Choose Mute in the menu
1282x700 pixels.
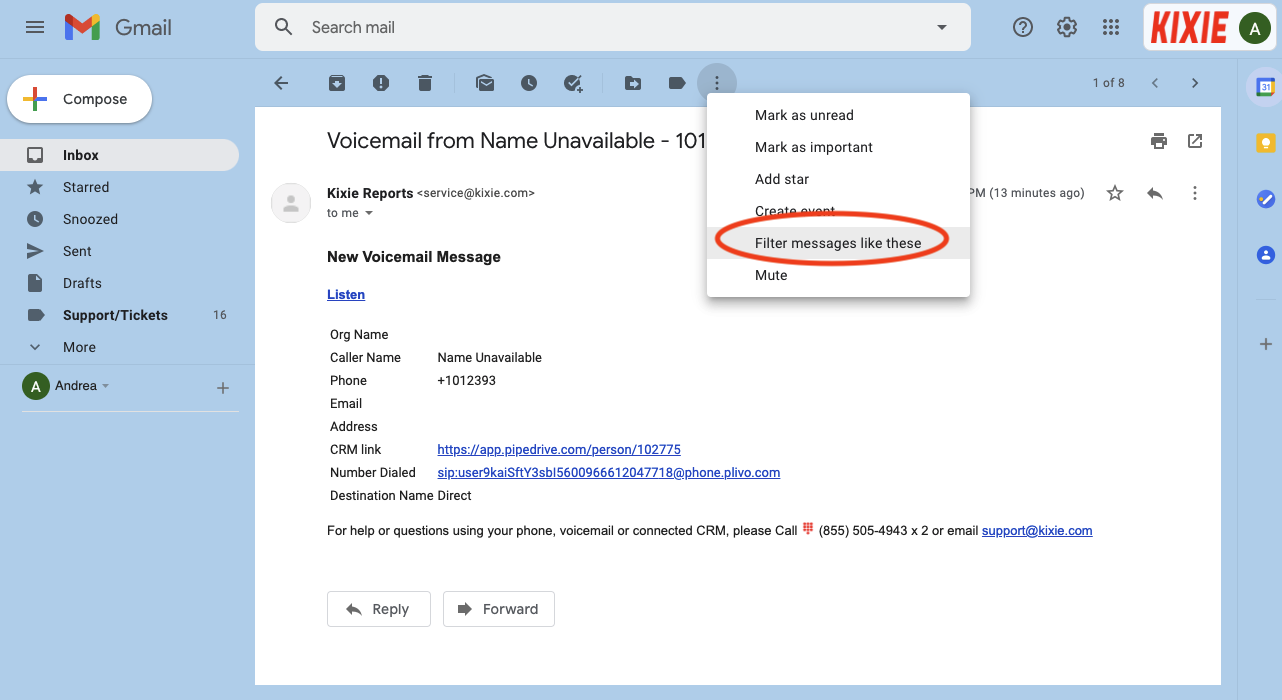click(x=838, y=275)
